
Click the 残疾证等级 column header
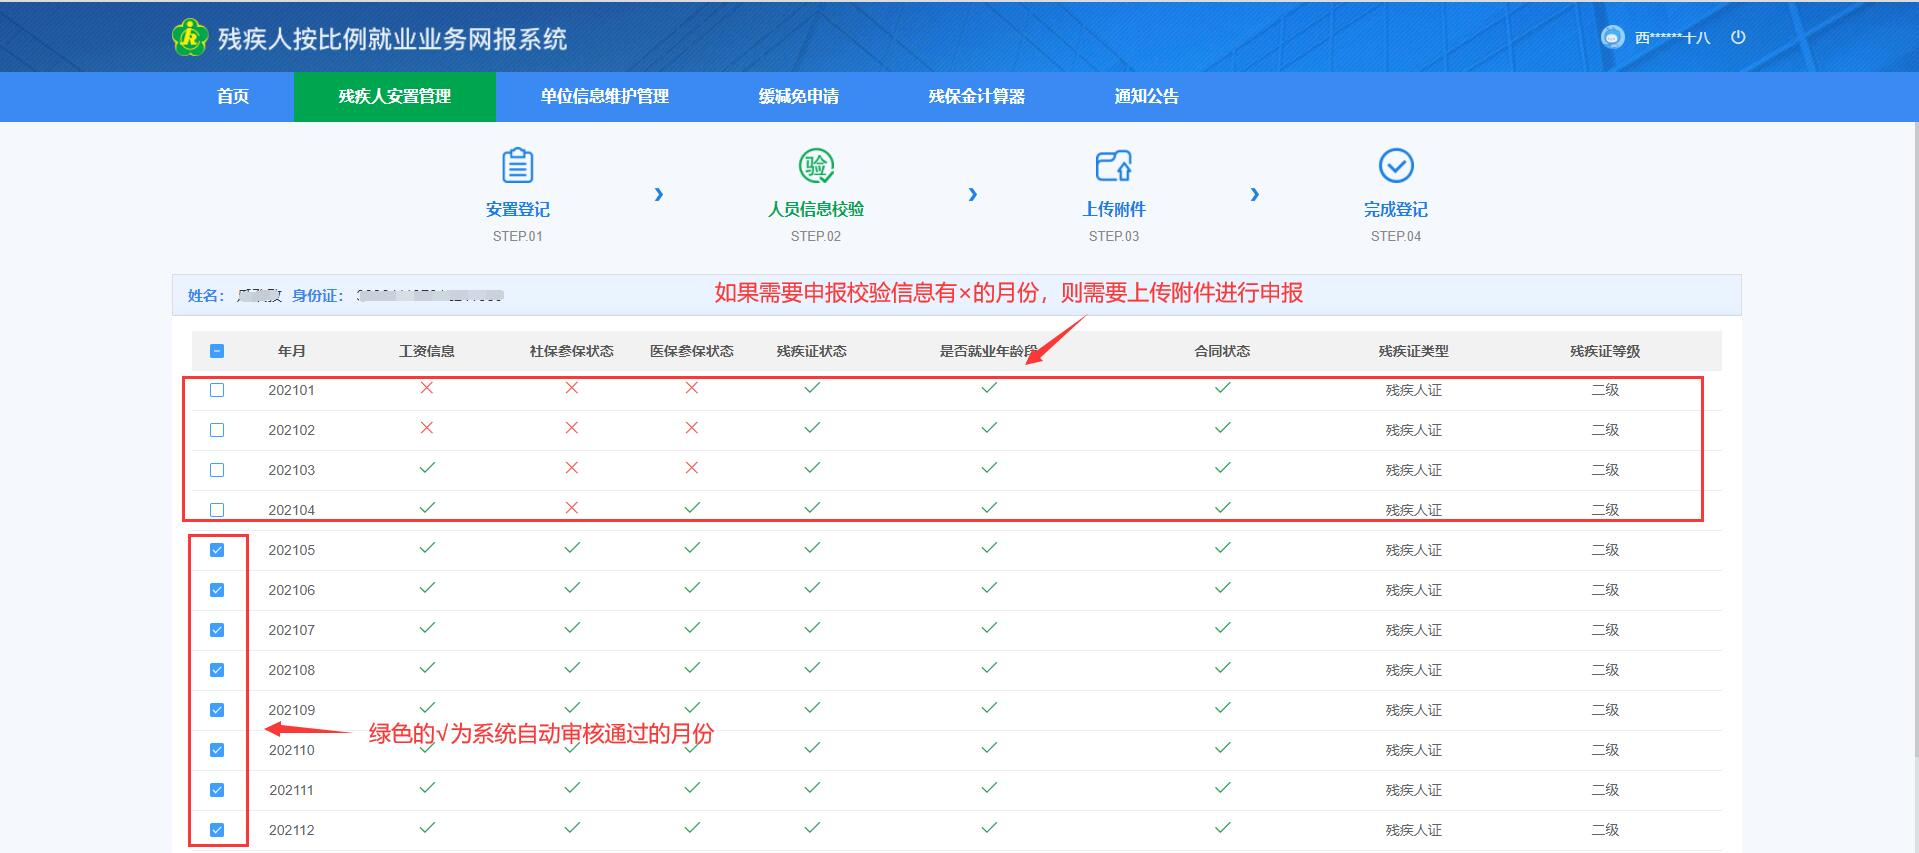[1604, 351]
